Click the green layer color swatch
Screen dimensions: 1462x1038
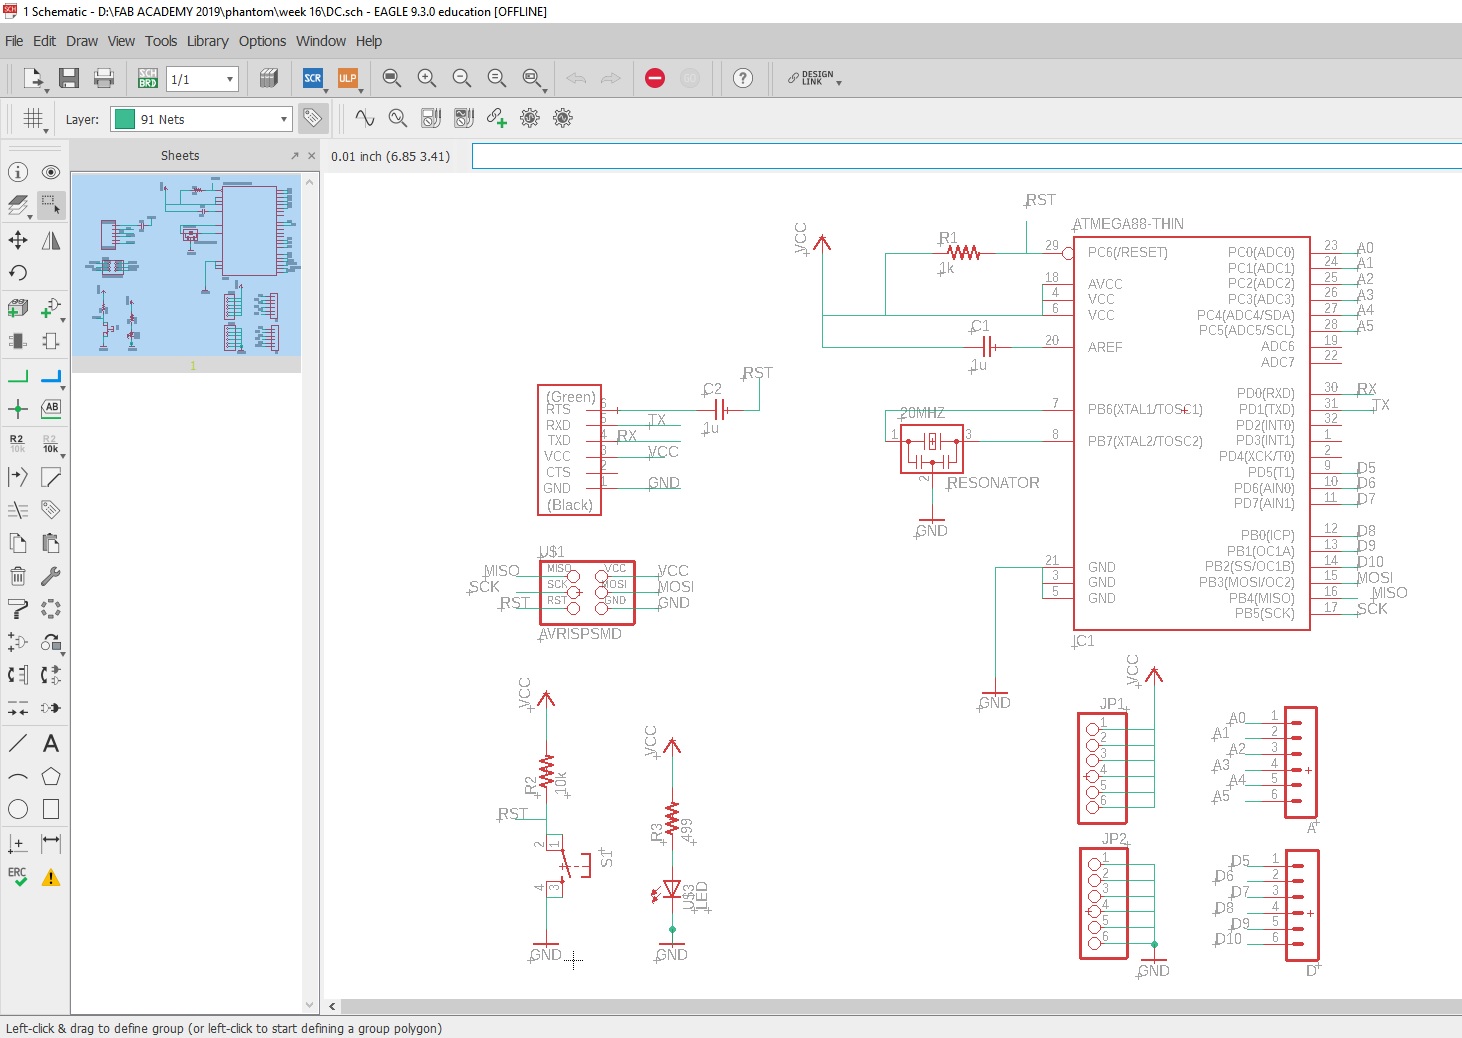click(x=125, y=119)
